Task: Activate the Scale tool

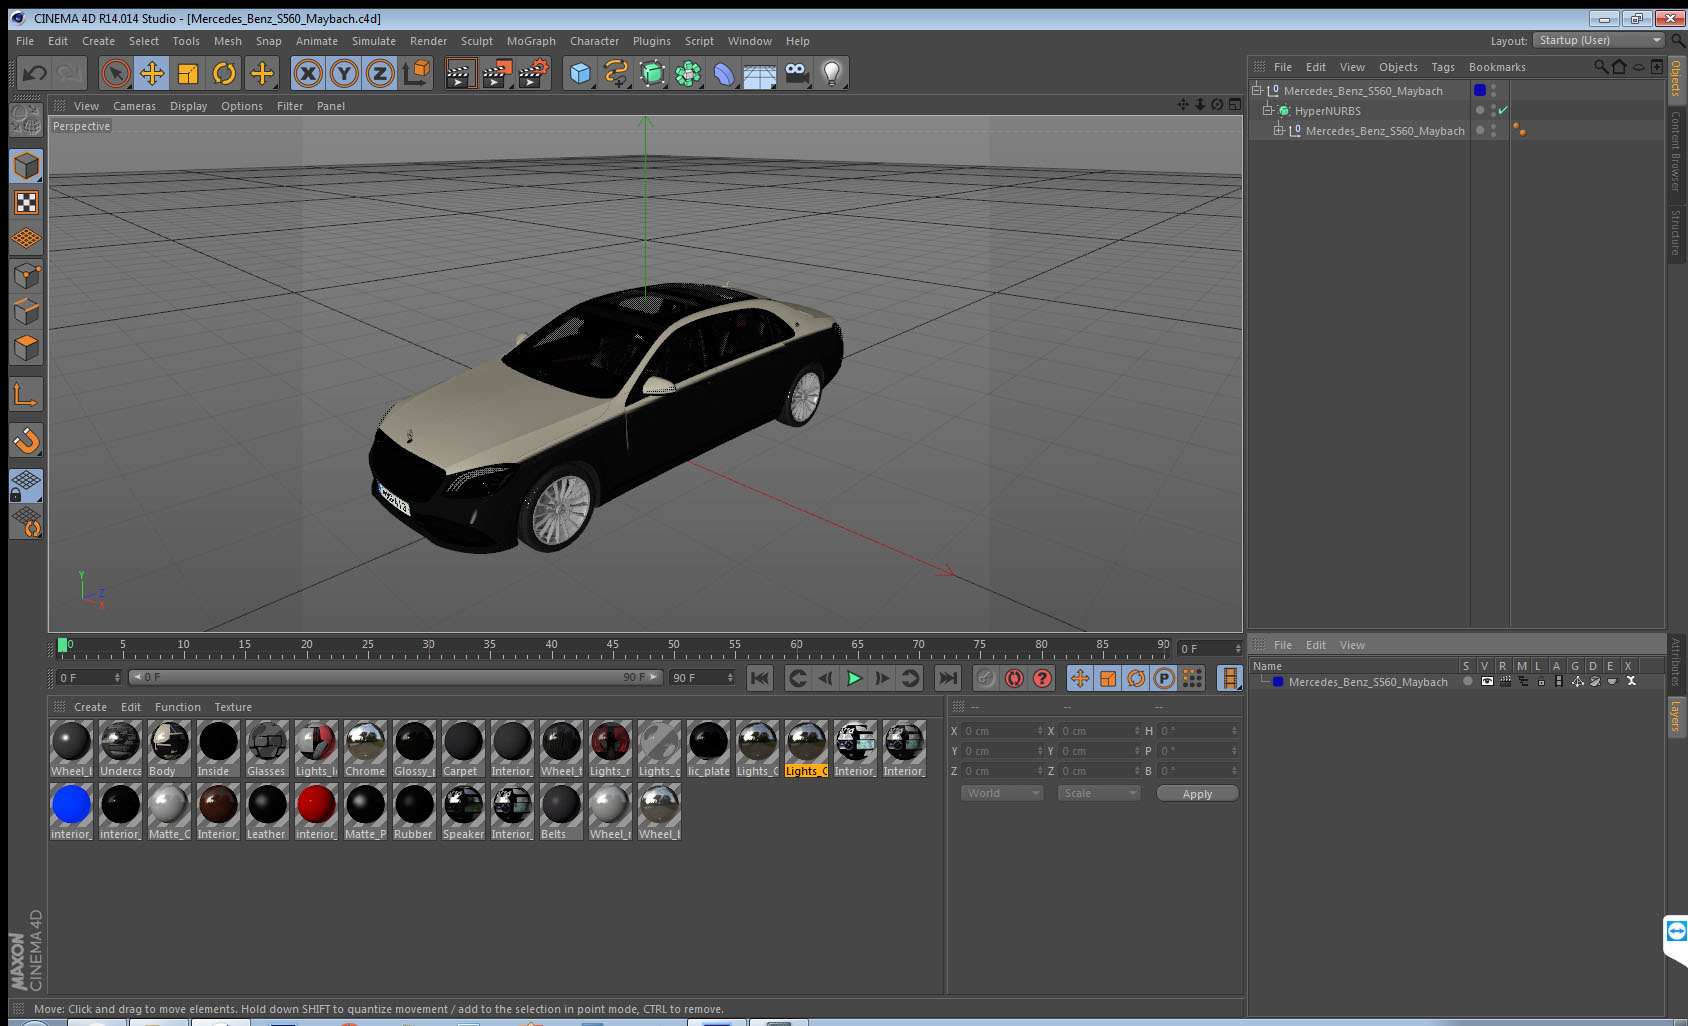Action: click(x=188, y=73)
